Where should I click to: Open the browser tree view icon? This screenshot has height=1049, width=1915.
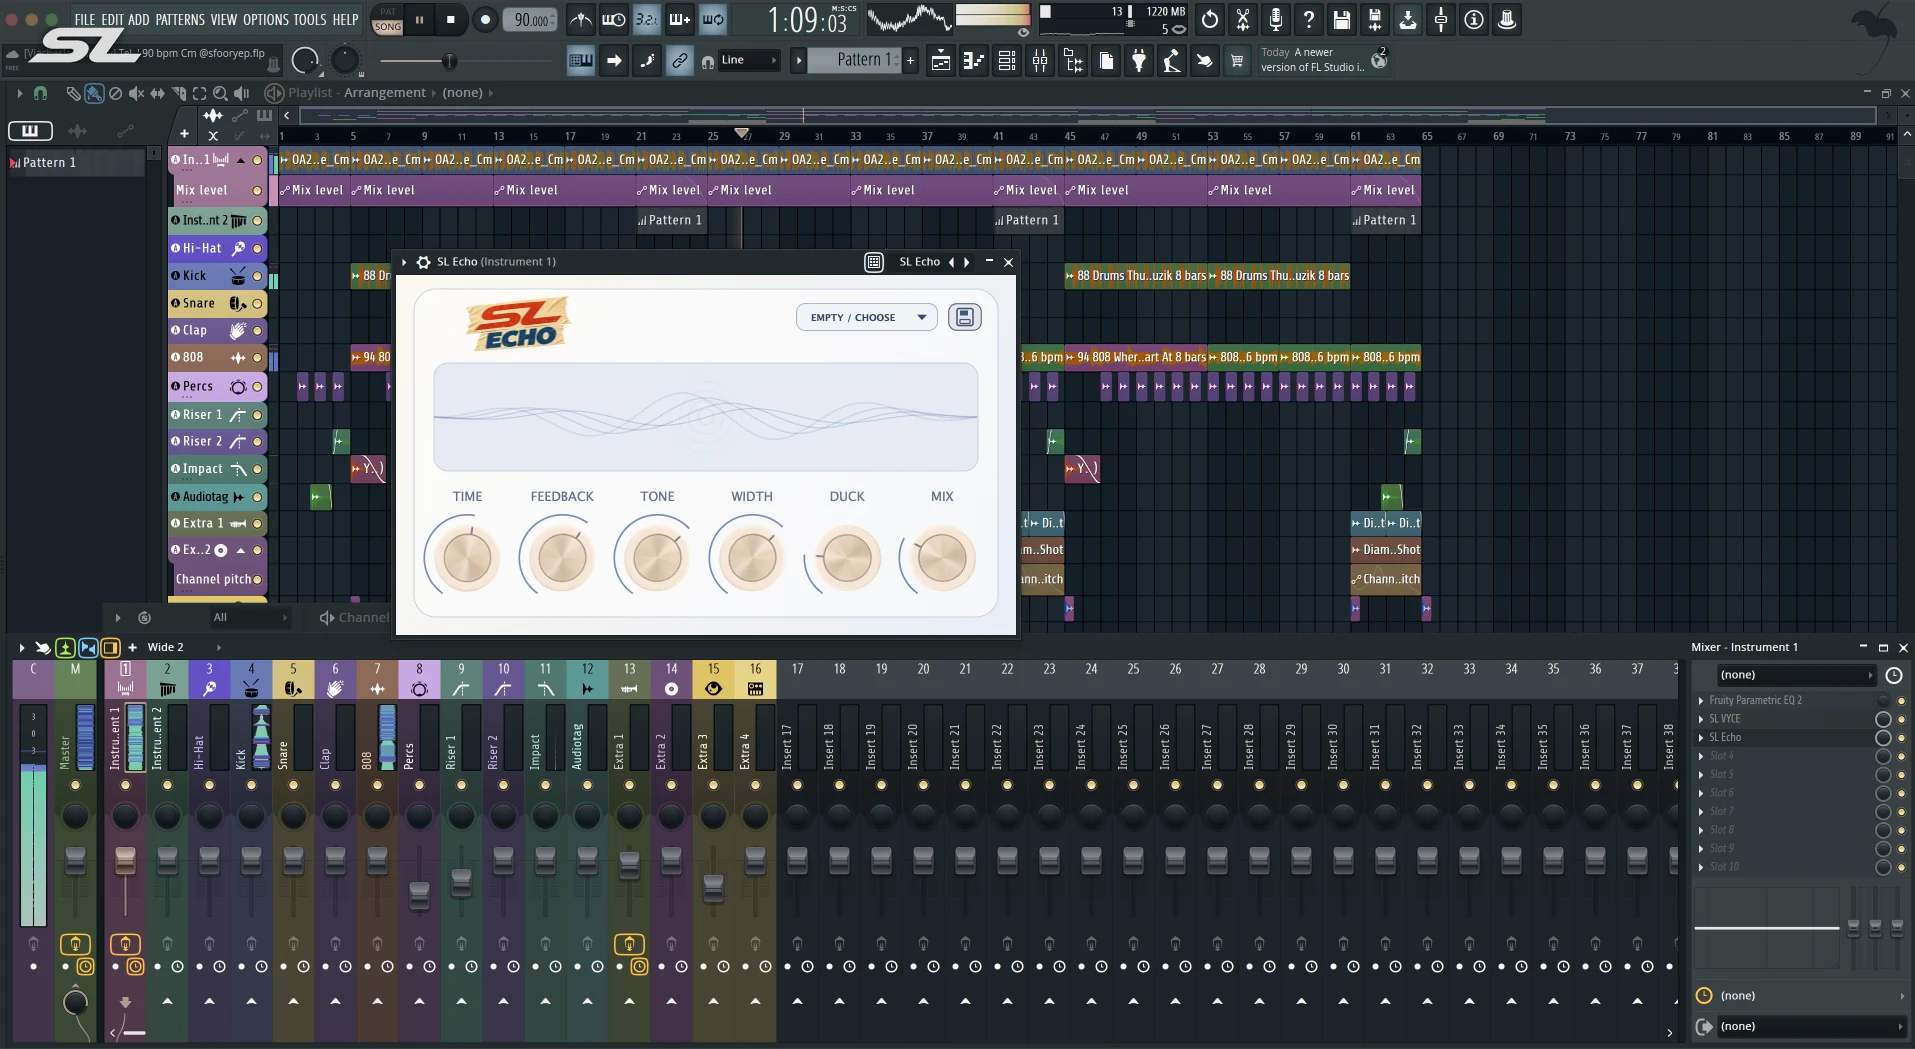pyautogui.click(x=1073, y=61)
